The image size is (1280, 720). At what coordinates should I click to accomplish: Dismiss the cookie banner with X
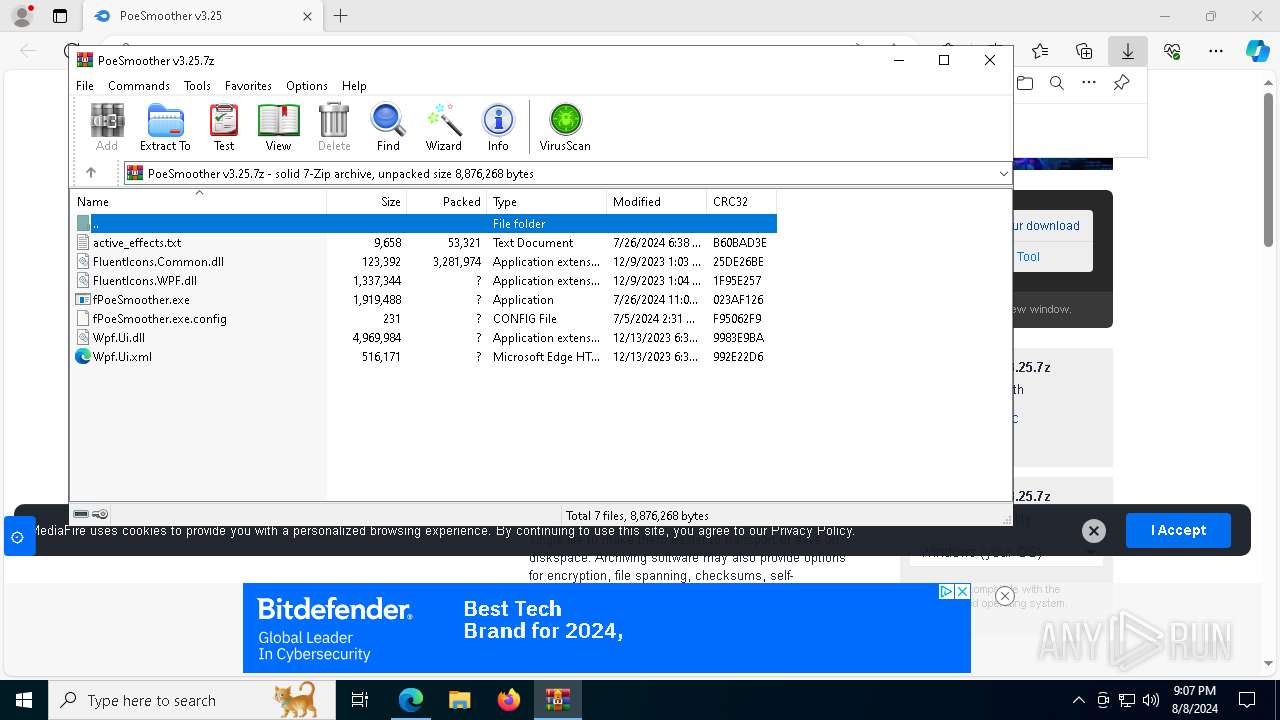coord(1094,531)
